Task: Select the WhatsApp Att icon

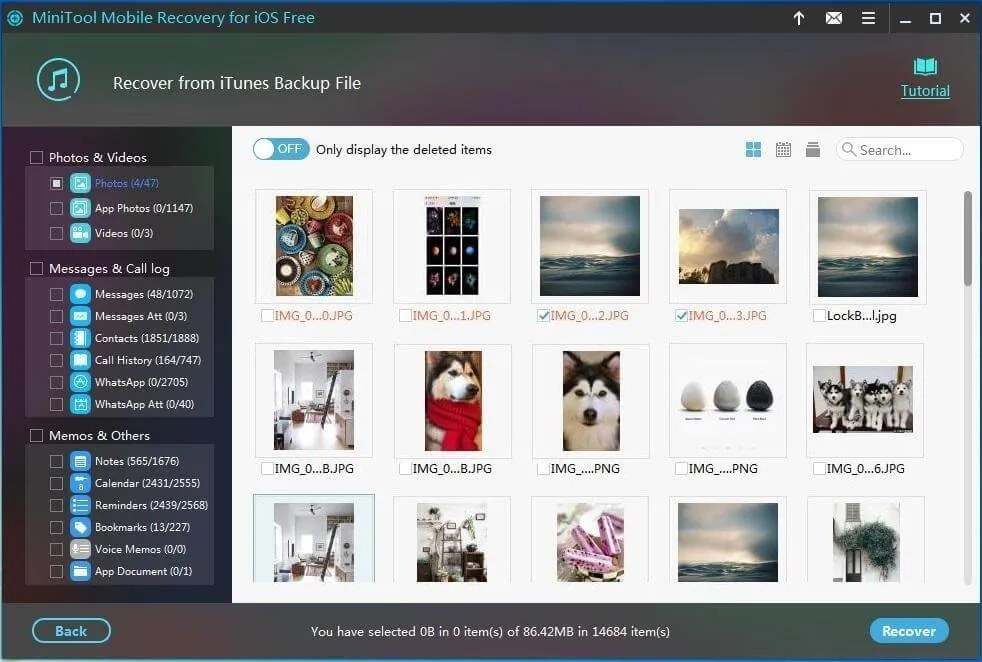Action: pos(80,404)
